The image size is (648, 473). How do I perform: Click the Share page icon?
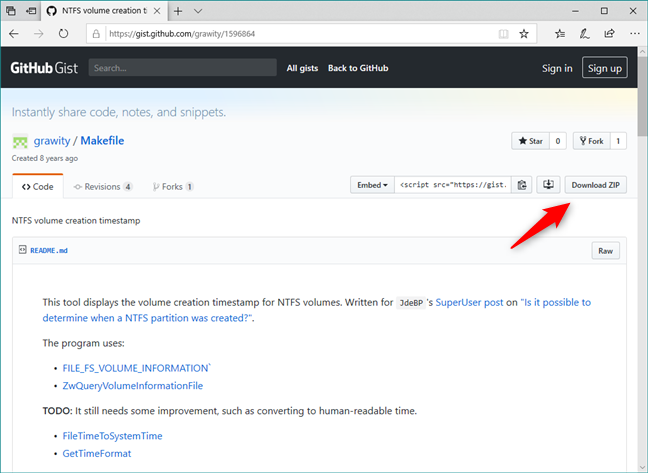click(x=610, y=34)
